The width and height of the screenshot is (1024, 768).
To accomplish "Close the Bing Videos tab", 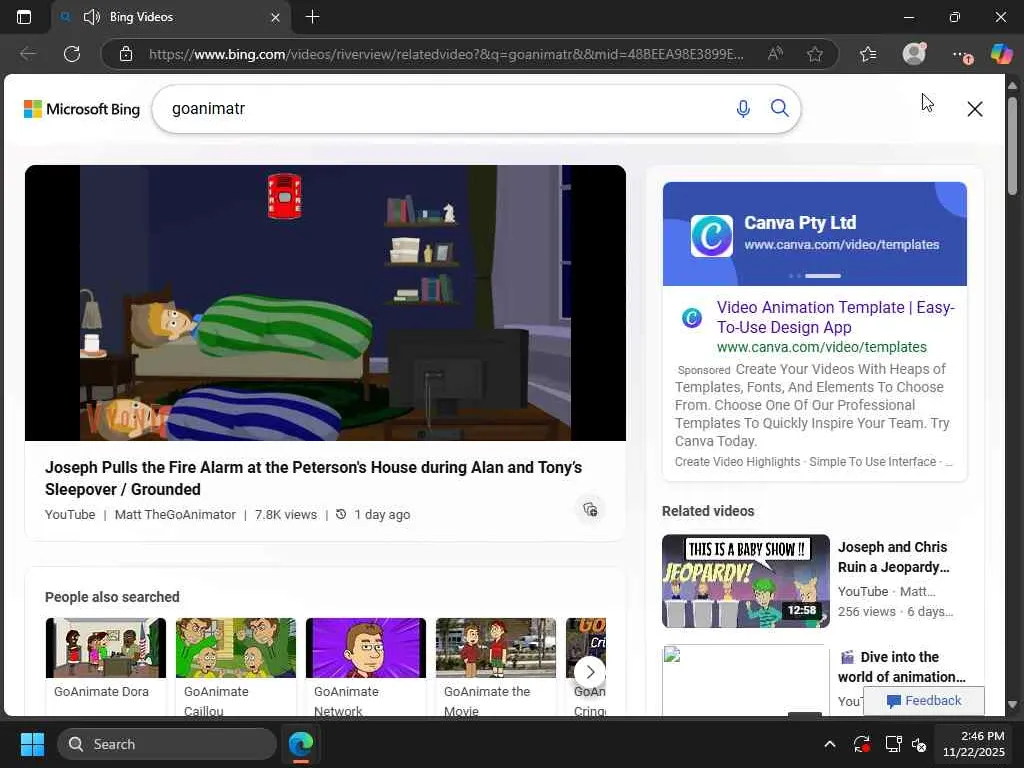I will (276, 18).
